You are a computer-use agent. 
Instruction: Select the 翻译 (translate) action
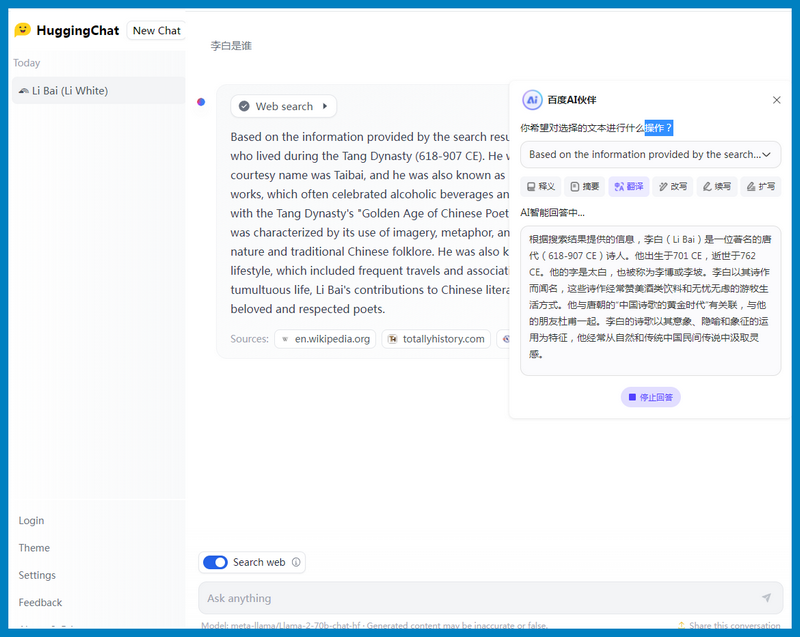click(x=629, y=187)
